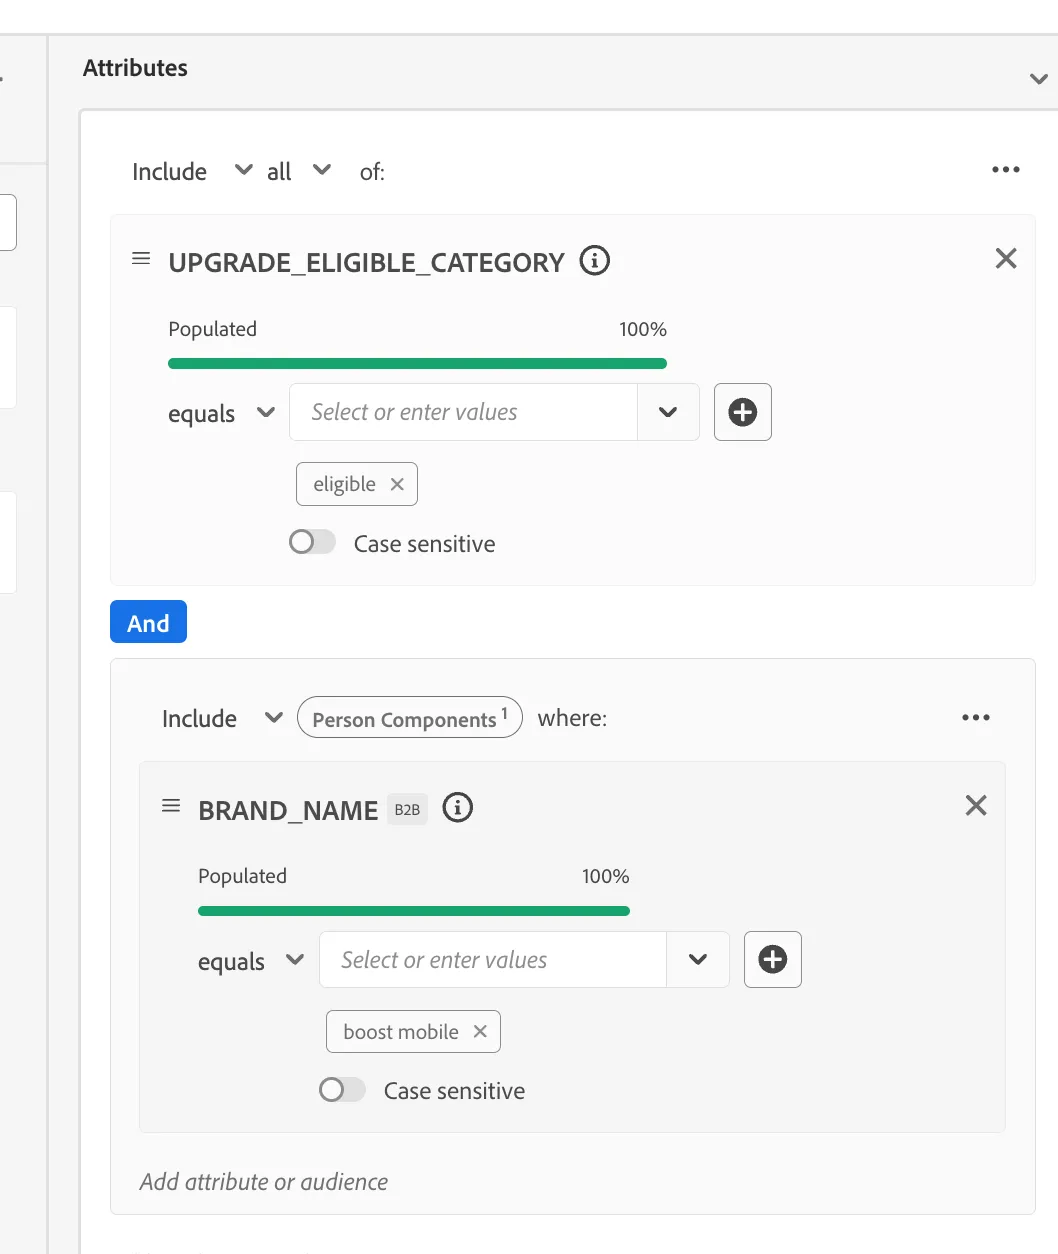The image size is (1058, 1254).
Task: Remove the 'boost mobile' value tag
Action: [480, 1031]
